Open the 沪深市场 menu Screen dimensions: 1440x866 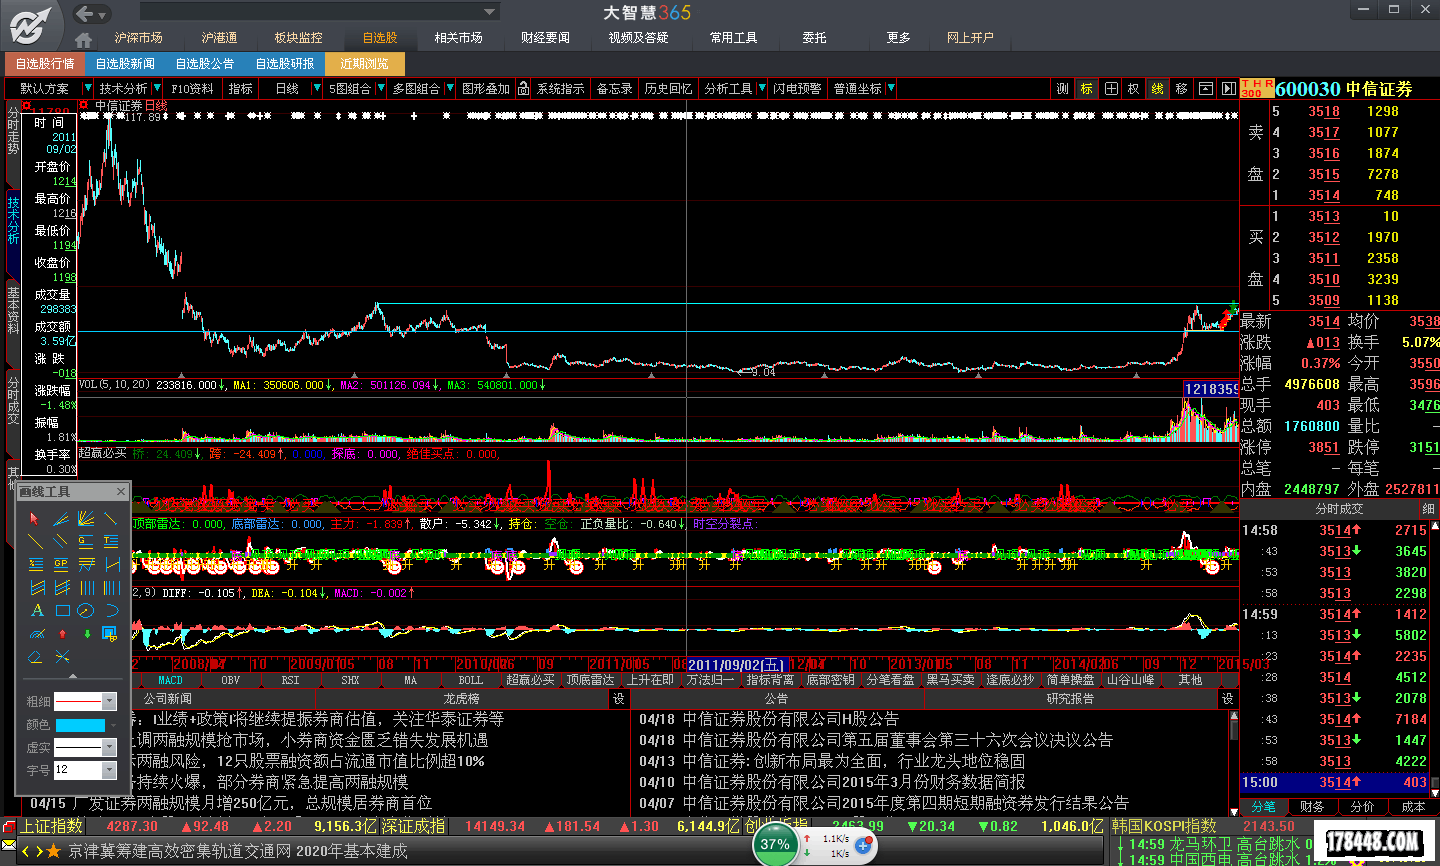click(x=138, y=38)
